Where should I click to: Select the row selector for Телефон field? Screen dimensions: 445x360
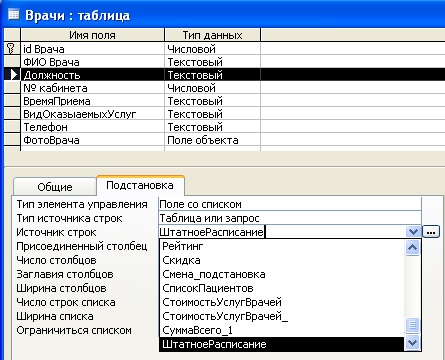click(12, 127)
